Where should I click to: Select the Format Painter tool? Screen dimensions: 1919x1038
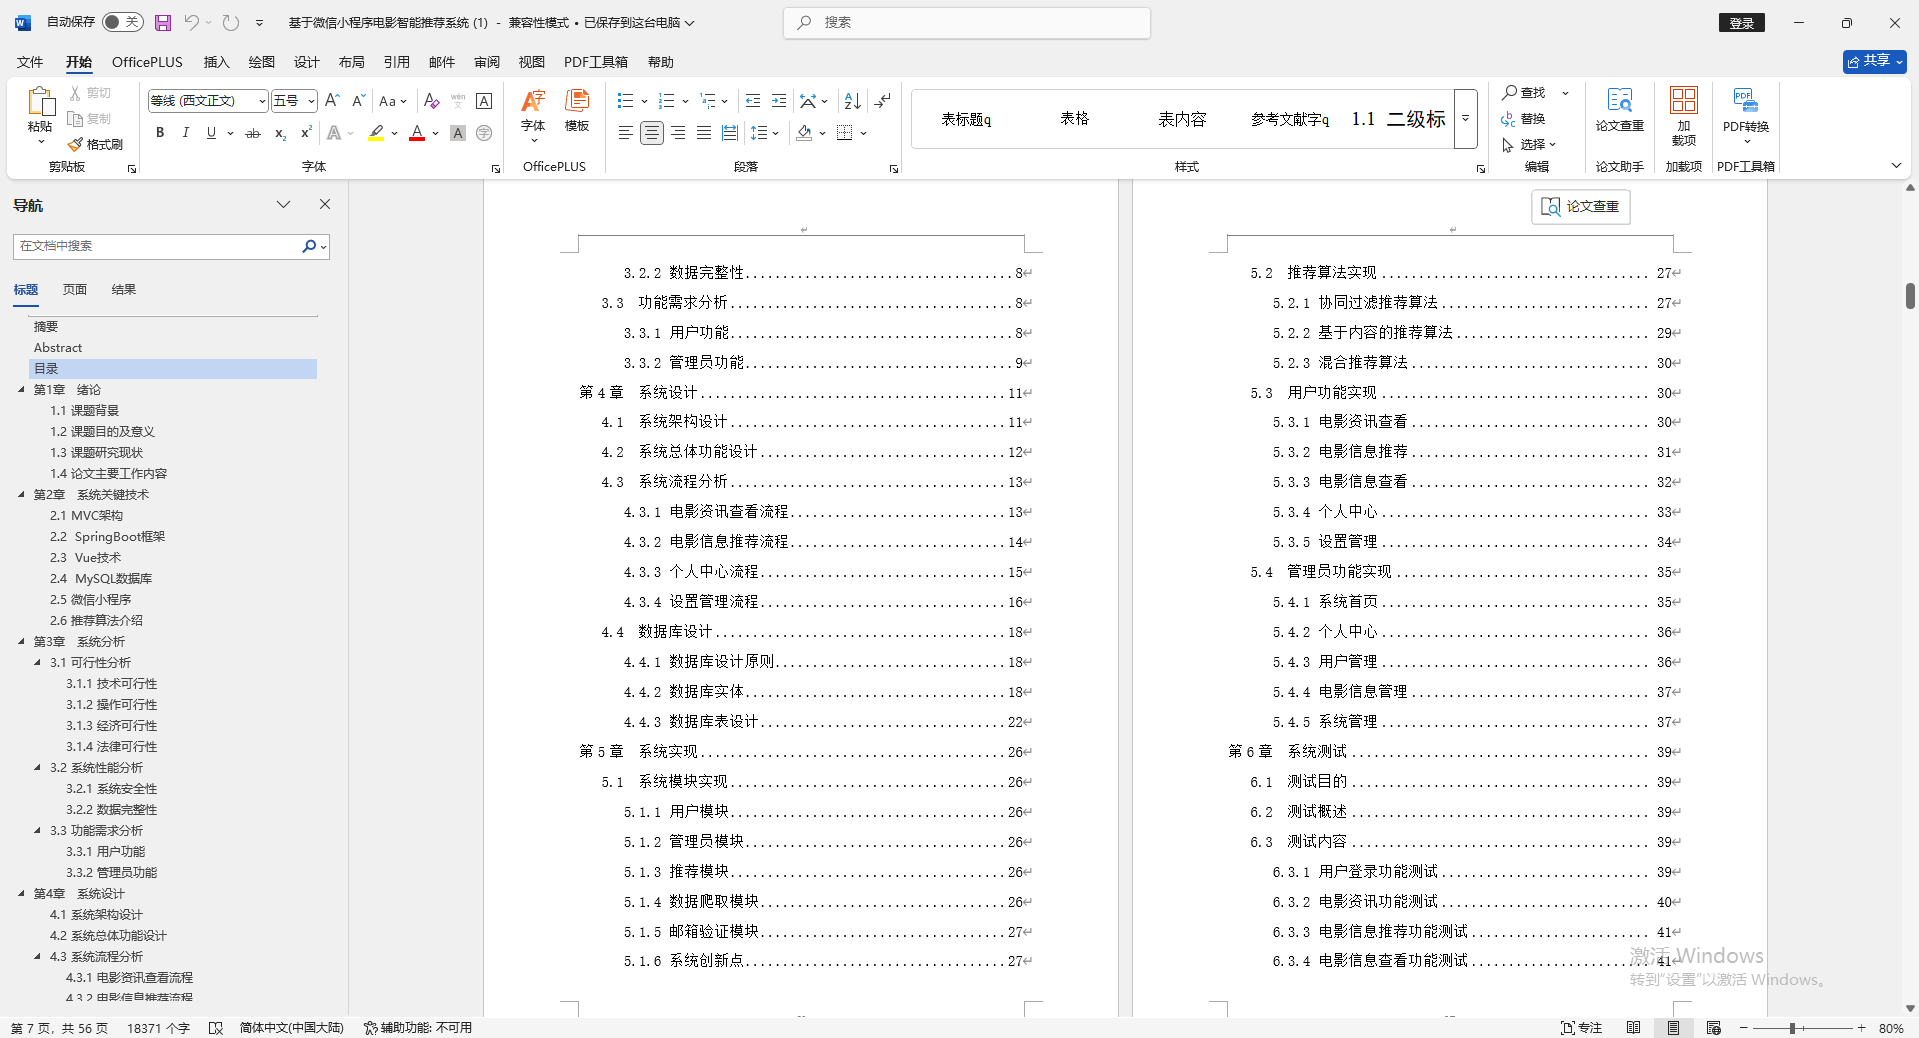(95, 143)
